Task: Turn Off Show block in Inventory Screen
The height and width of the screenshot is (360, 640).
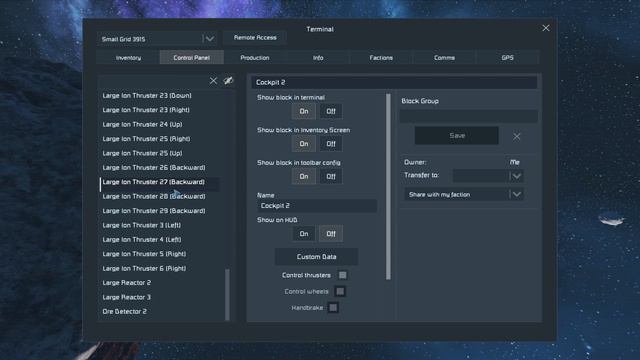Action: click(x=331, y=144)
